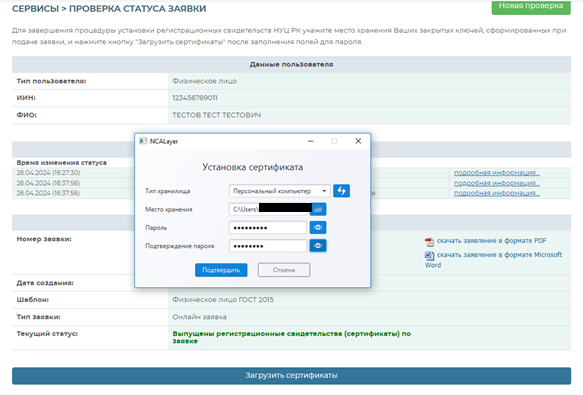
Task: Open подробная информация link for second 16:37:56 row
Action: tap(496, 183)
